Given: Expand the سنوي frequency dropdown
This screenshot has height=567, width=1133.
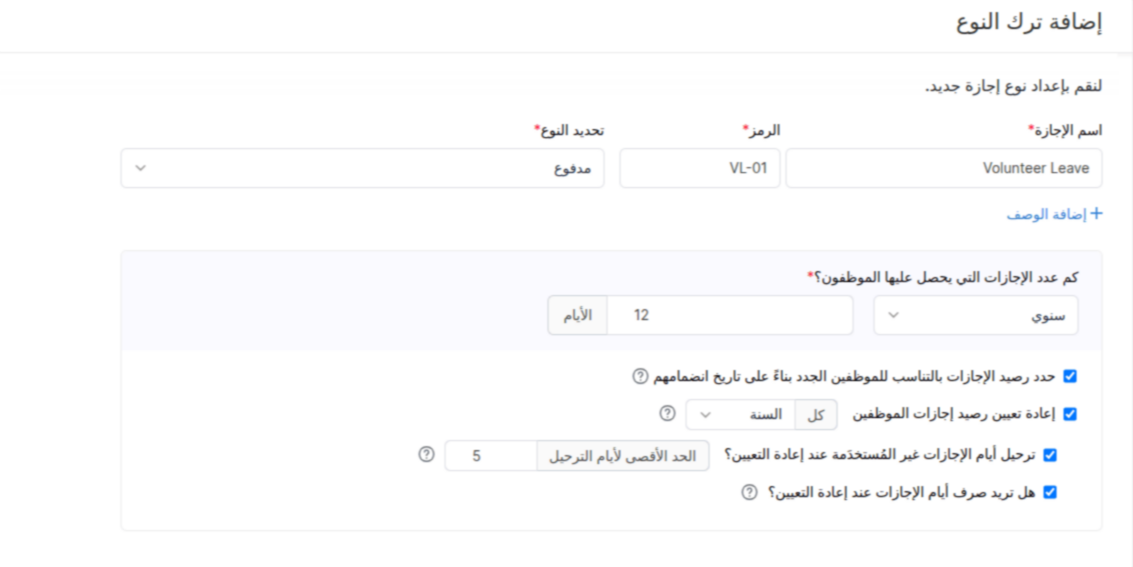Looking at the screenshot, I should click(975, 315).
